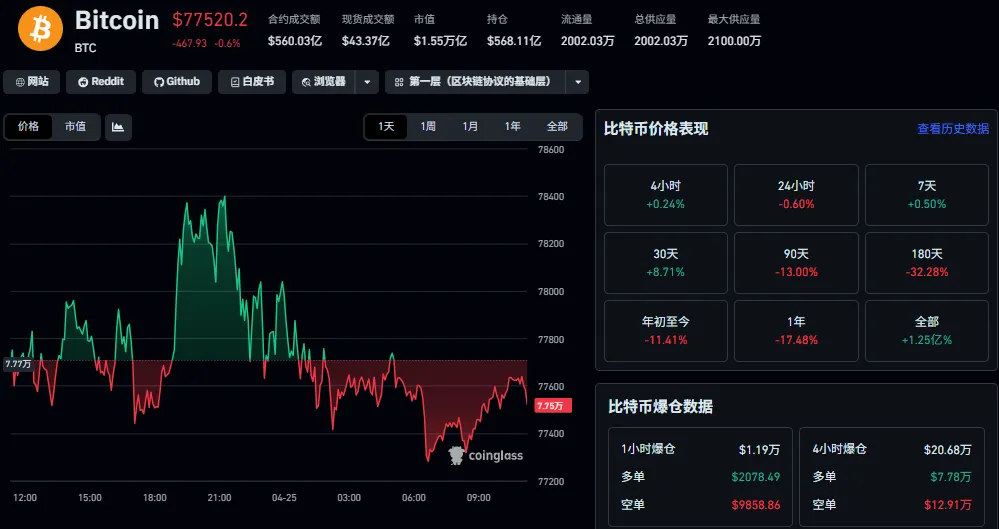Image resolution: width=999 pixels, height=529 pixels.
Task: Click the 比特币价格表现 heading
Action: [x=656, y=129]
